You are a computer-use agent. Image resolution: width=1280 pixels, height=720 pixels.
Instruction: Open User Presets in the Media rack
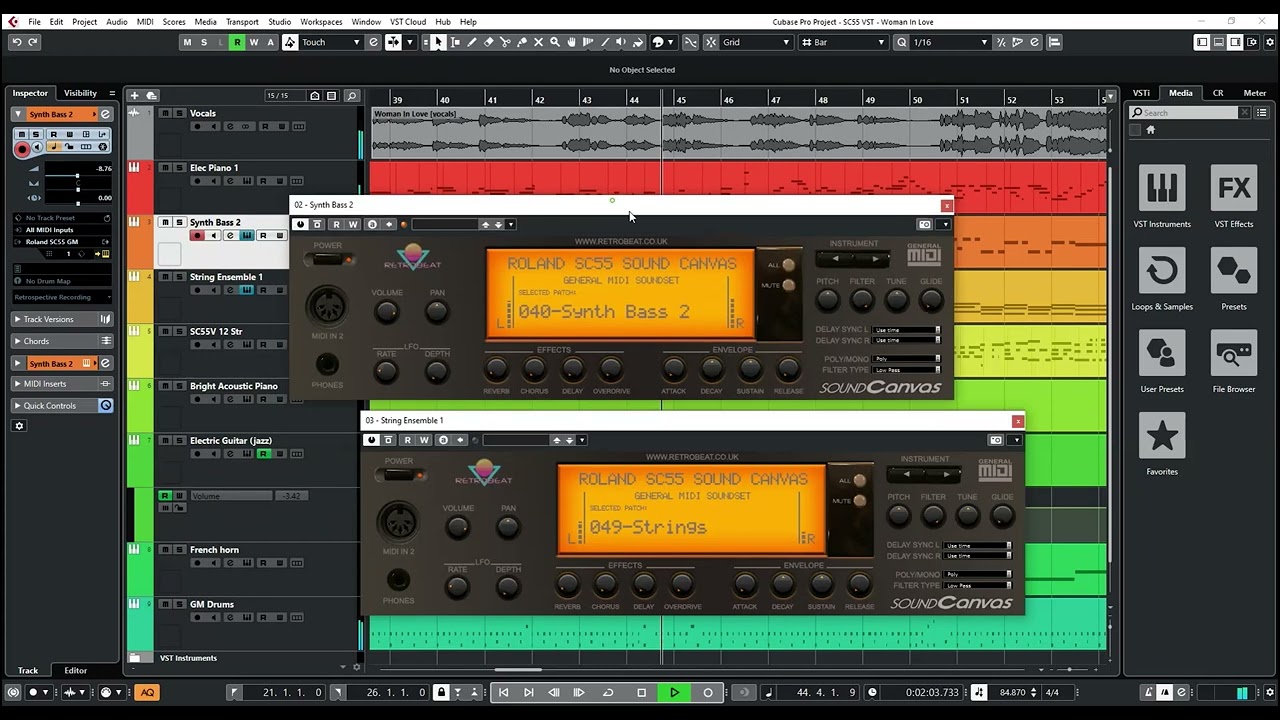[x=1162, y=362]
